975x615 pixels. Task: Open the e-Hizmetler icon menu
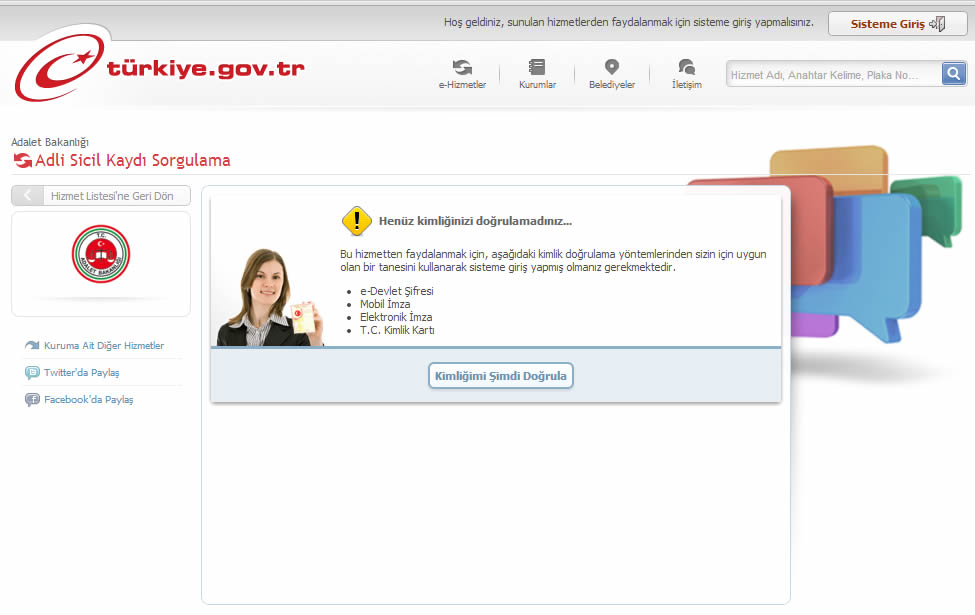pyautogui.click(x=462, y=68)
